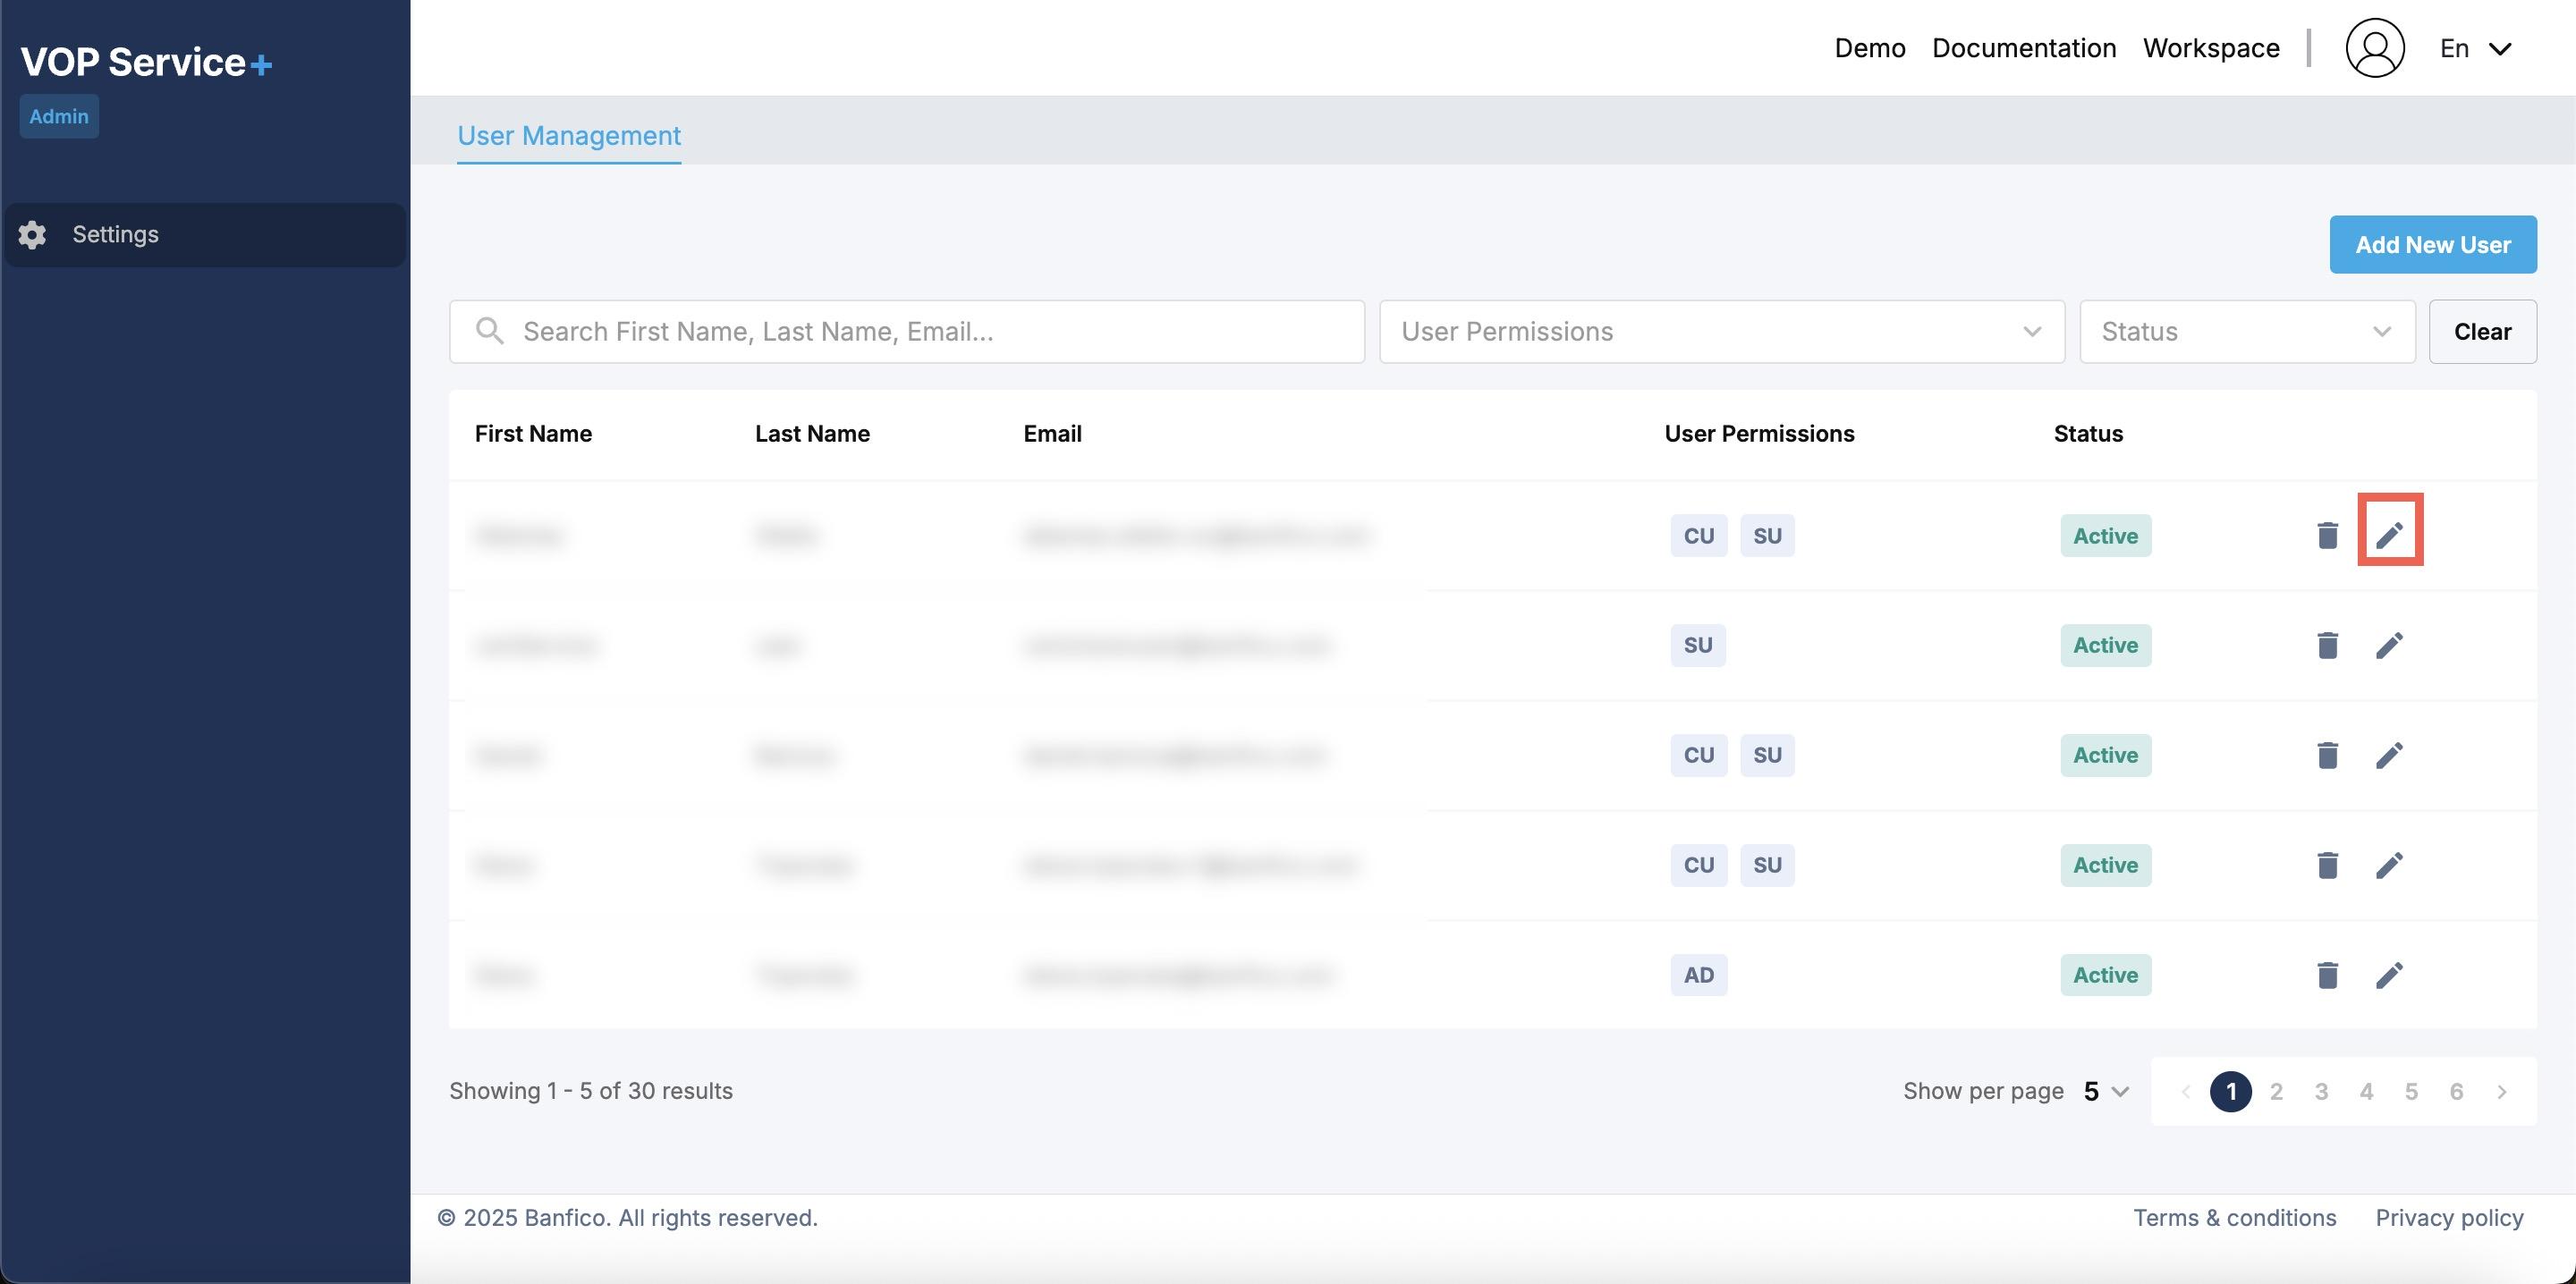
Task: Click trash icon in the AD user row
Action: click(2327, 975)
